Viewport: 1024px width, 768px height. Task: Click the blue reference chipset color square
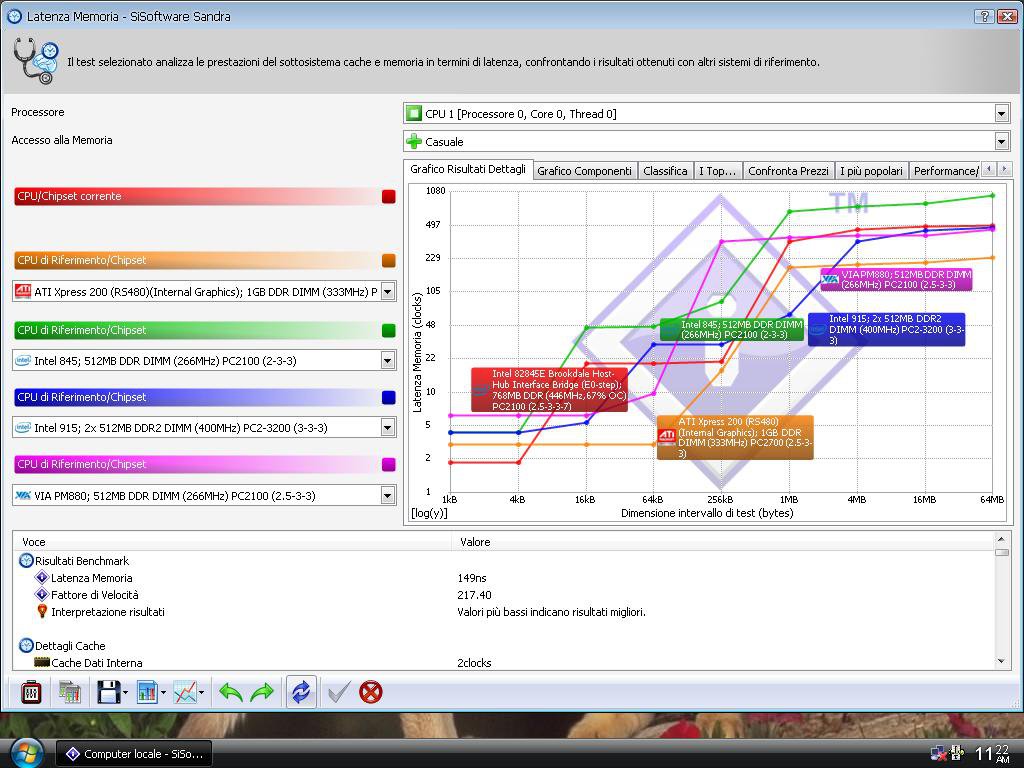389,398
